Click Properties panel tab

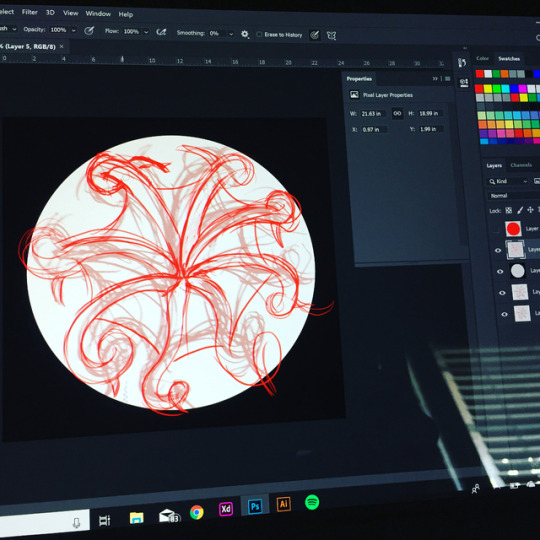359,79
